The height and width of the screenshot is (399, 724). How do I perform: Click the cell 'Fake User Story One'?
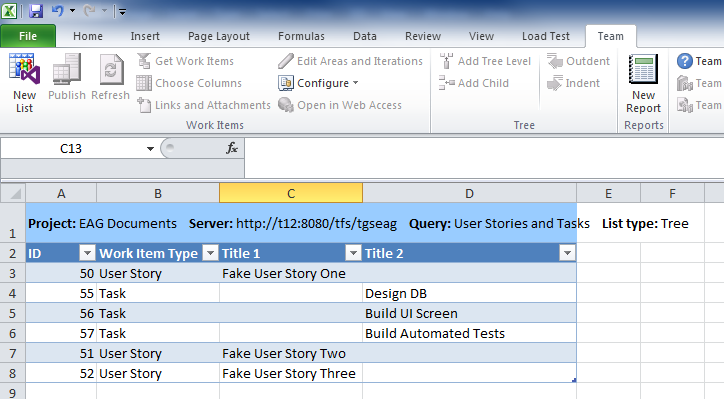[x=291, y=273]
